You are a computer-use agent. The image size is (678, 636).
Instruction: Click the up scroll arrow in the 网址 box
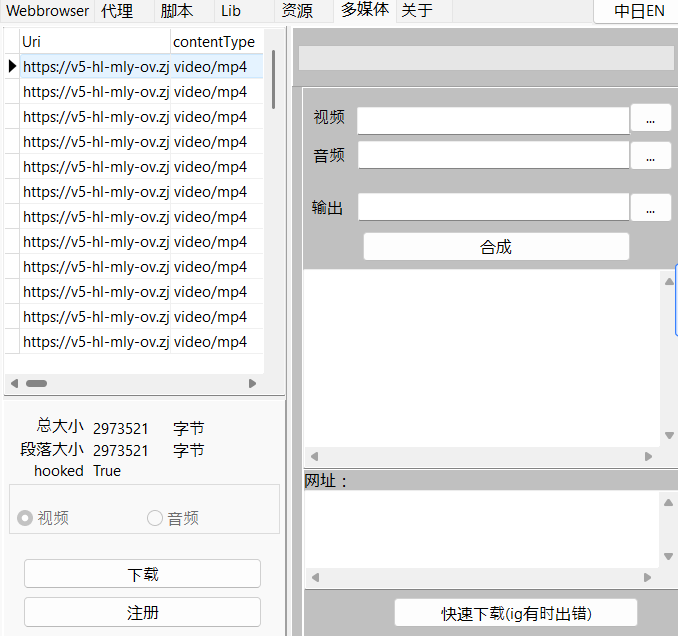[x=668, y=503]
